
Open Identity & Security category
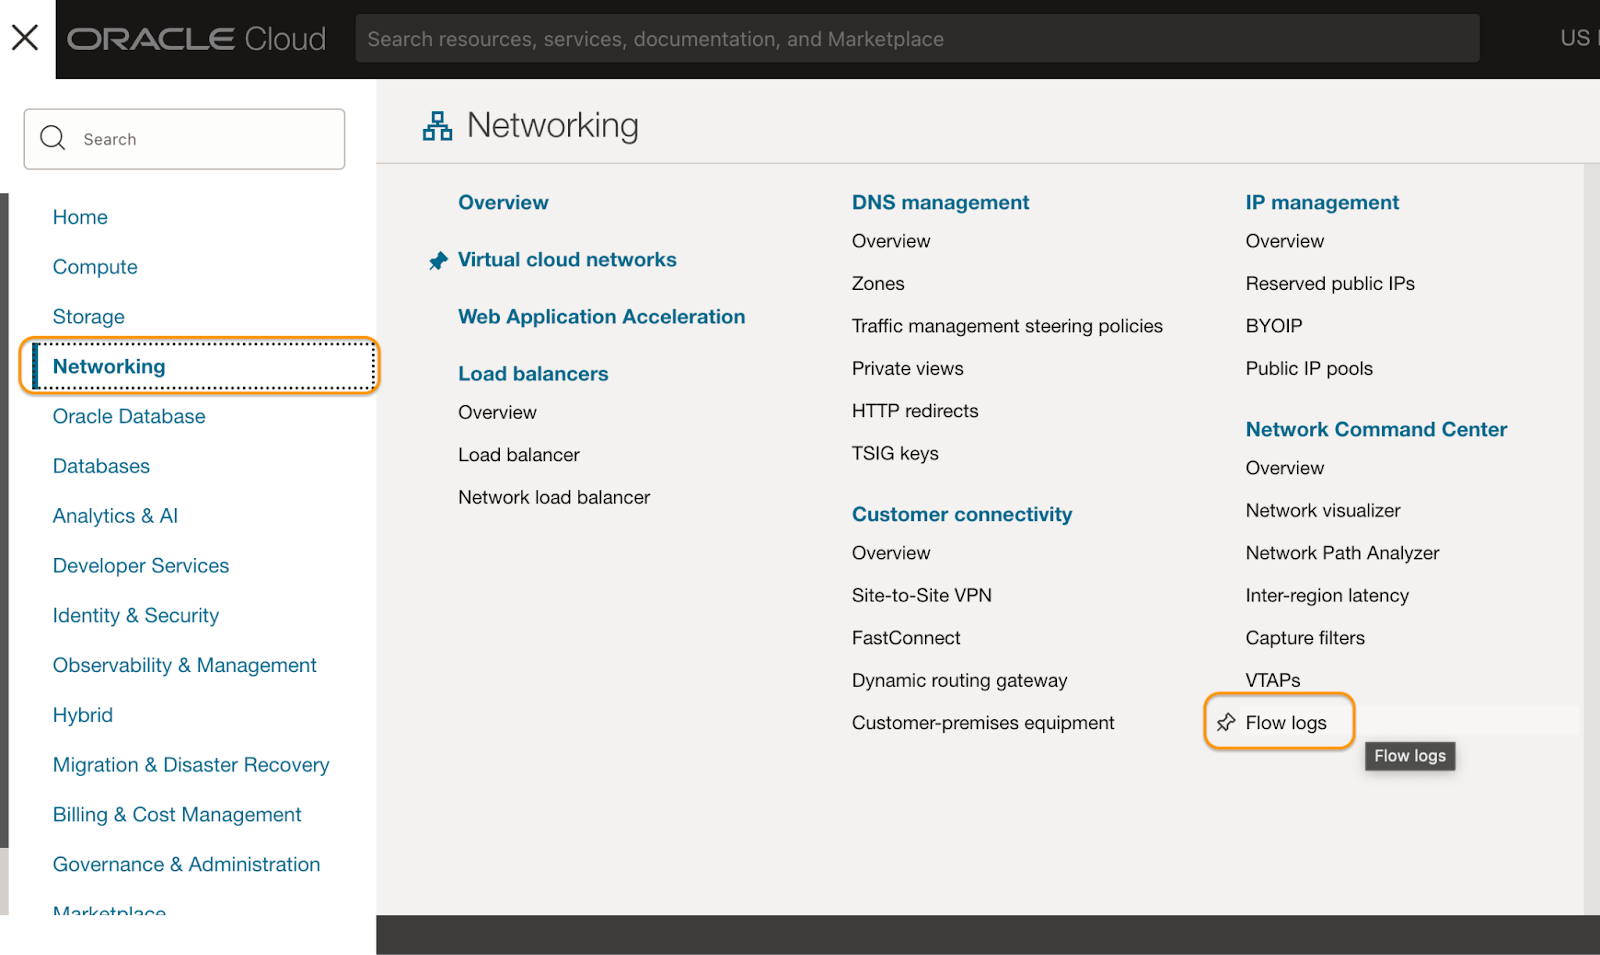point(136,616)
